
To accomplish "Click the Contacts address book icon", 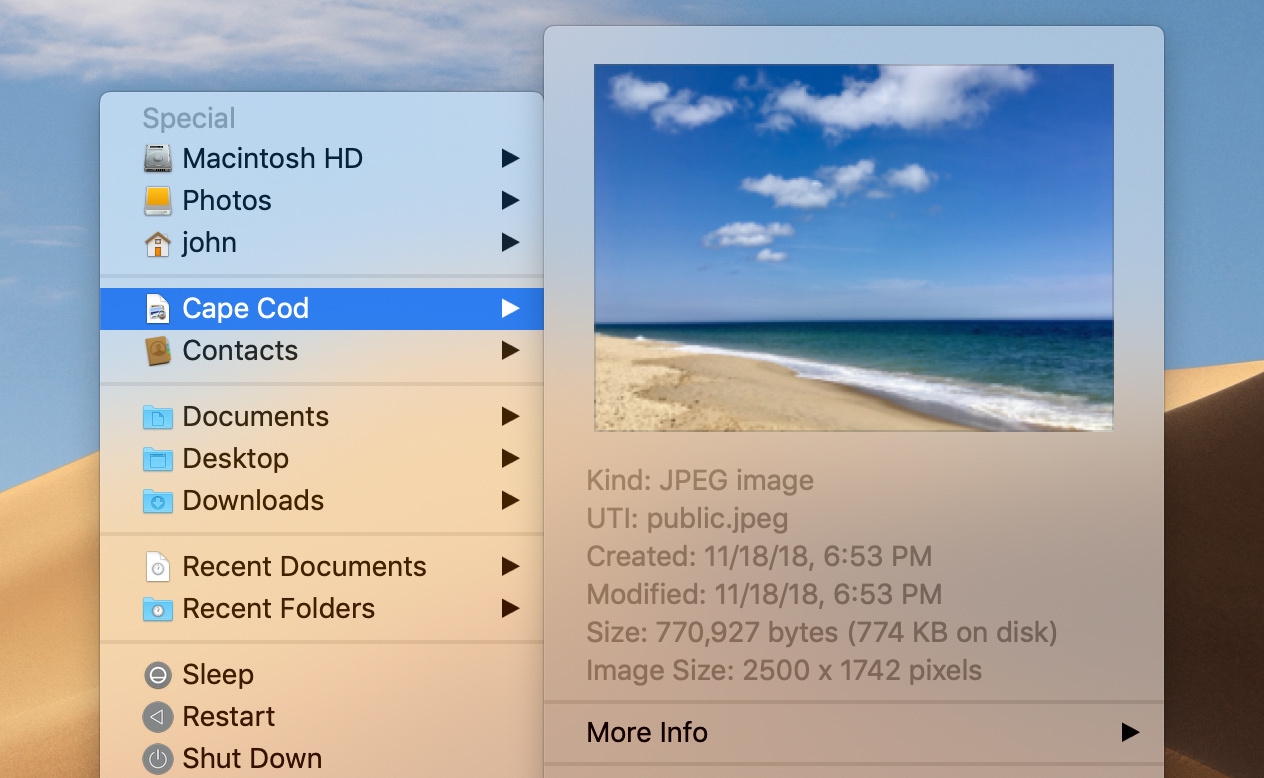I will (x=158, y=350).
